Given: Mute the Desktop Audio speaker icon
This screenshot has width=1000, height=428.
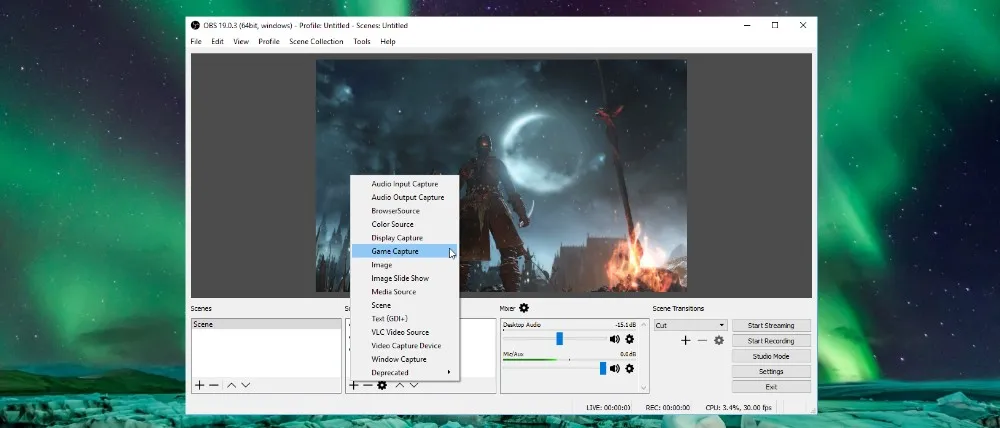Looking at the screenshot, I should coord(615,339).
